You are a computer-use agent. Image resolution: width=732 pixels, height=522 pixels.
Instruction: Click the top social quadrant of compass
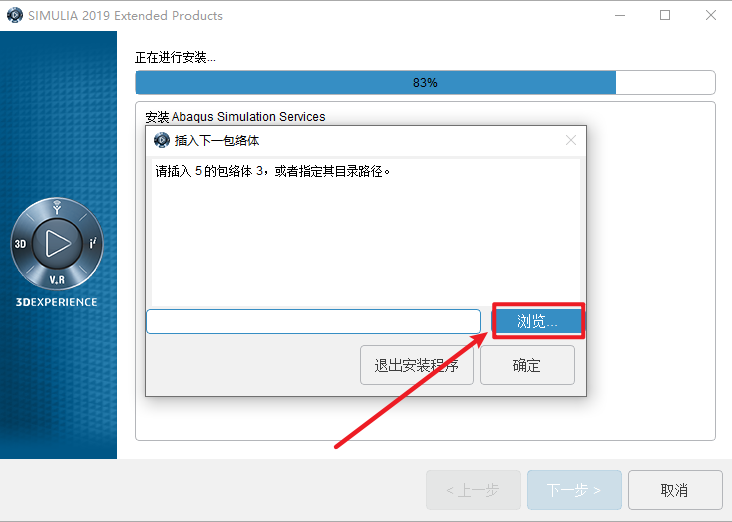point(57,207)
